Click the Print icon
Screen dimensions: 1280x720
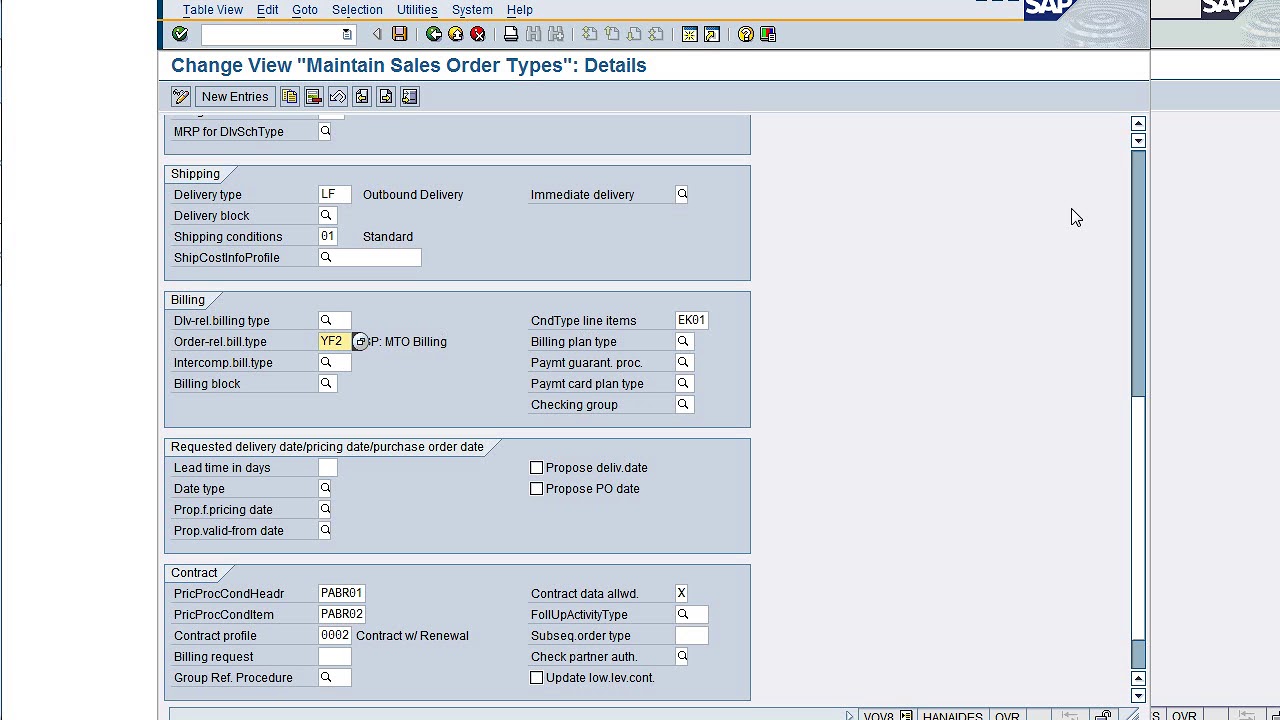click(511, 34)
